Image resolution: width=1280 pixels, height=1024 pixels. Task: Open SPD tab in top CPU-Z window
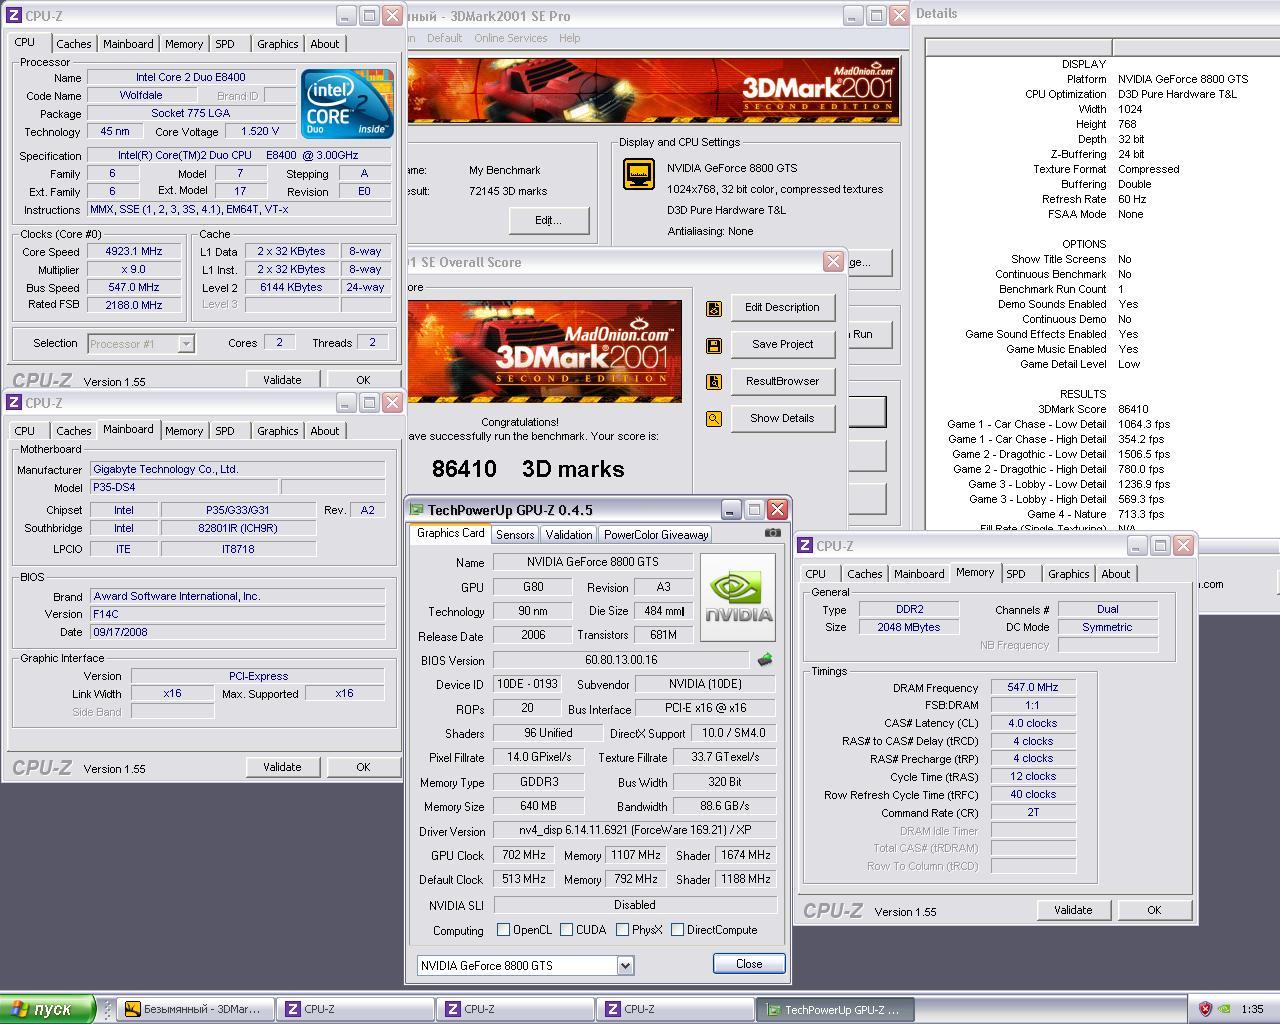pyautogui.click(x=225, y=44)
